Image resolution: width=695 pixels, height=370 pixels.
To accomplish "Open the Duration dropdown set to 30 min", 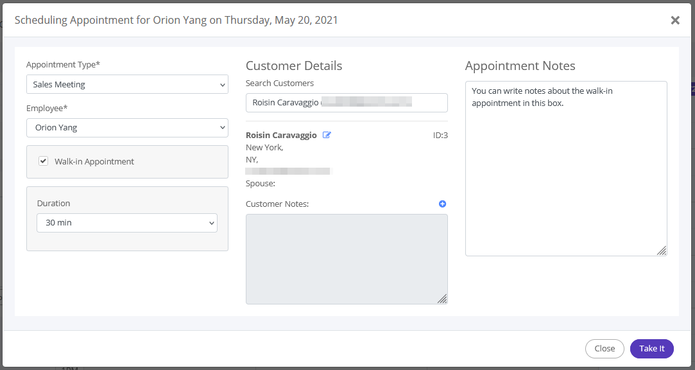I will pyautogui.click(x=127, y=223).
